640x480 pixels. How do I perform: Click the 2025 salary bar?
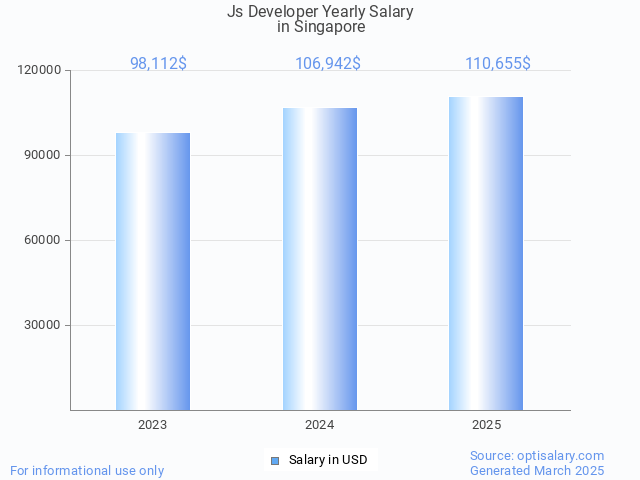pos(486,253)
